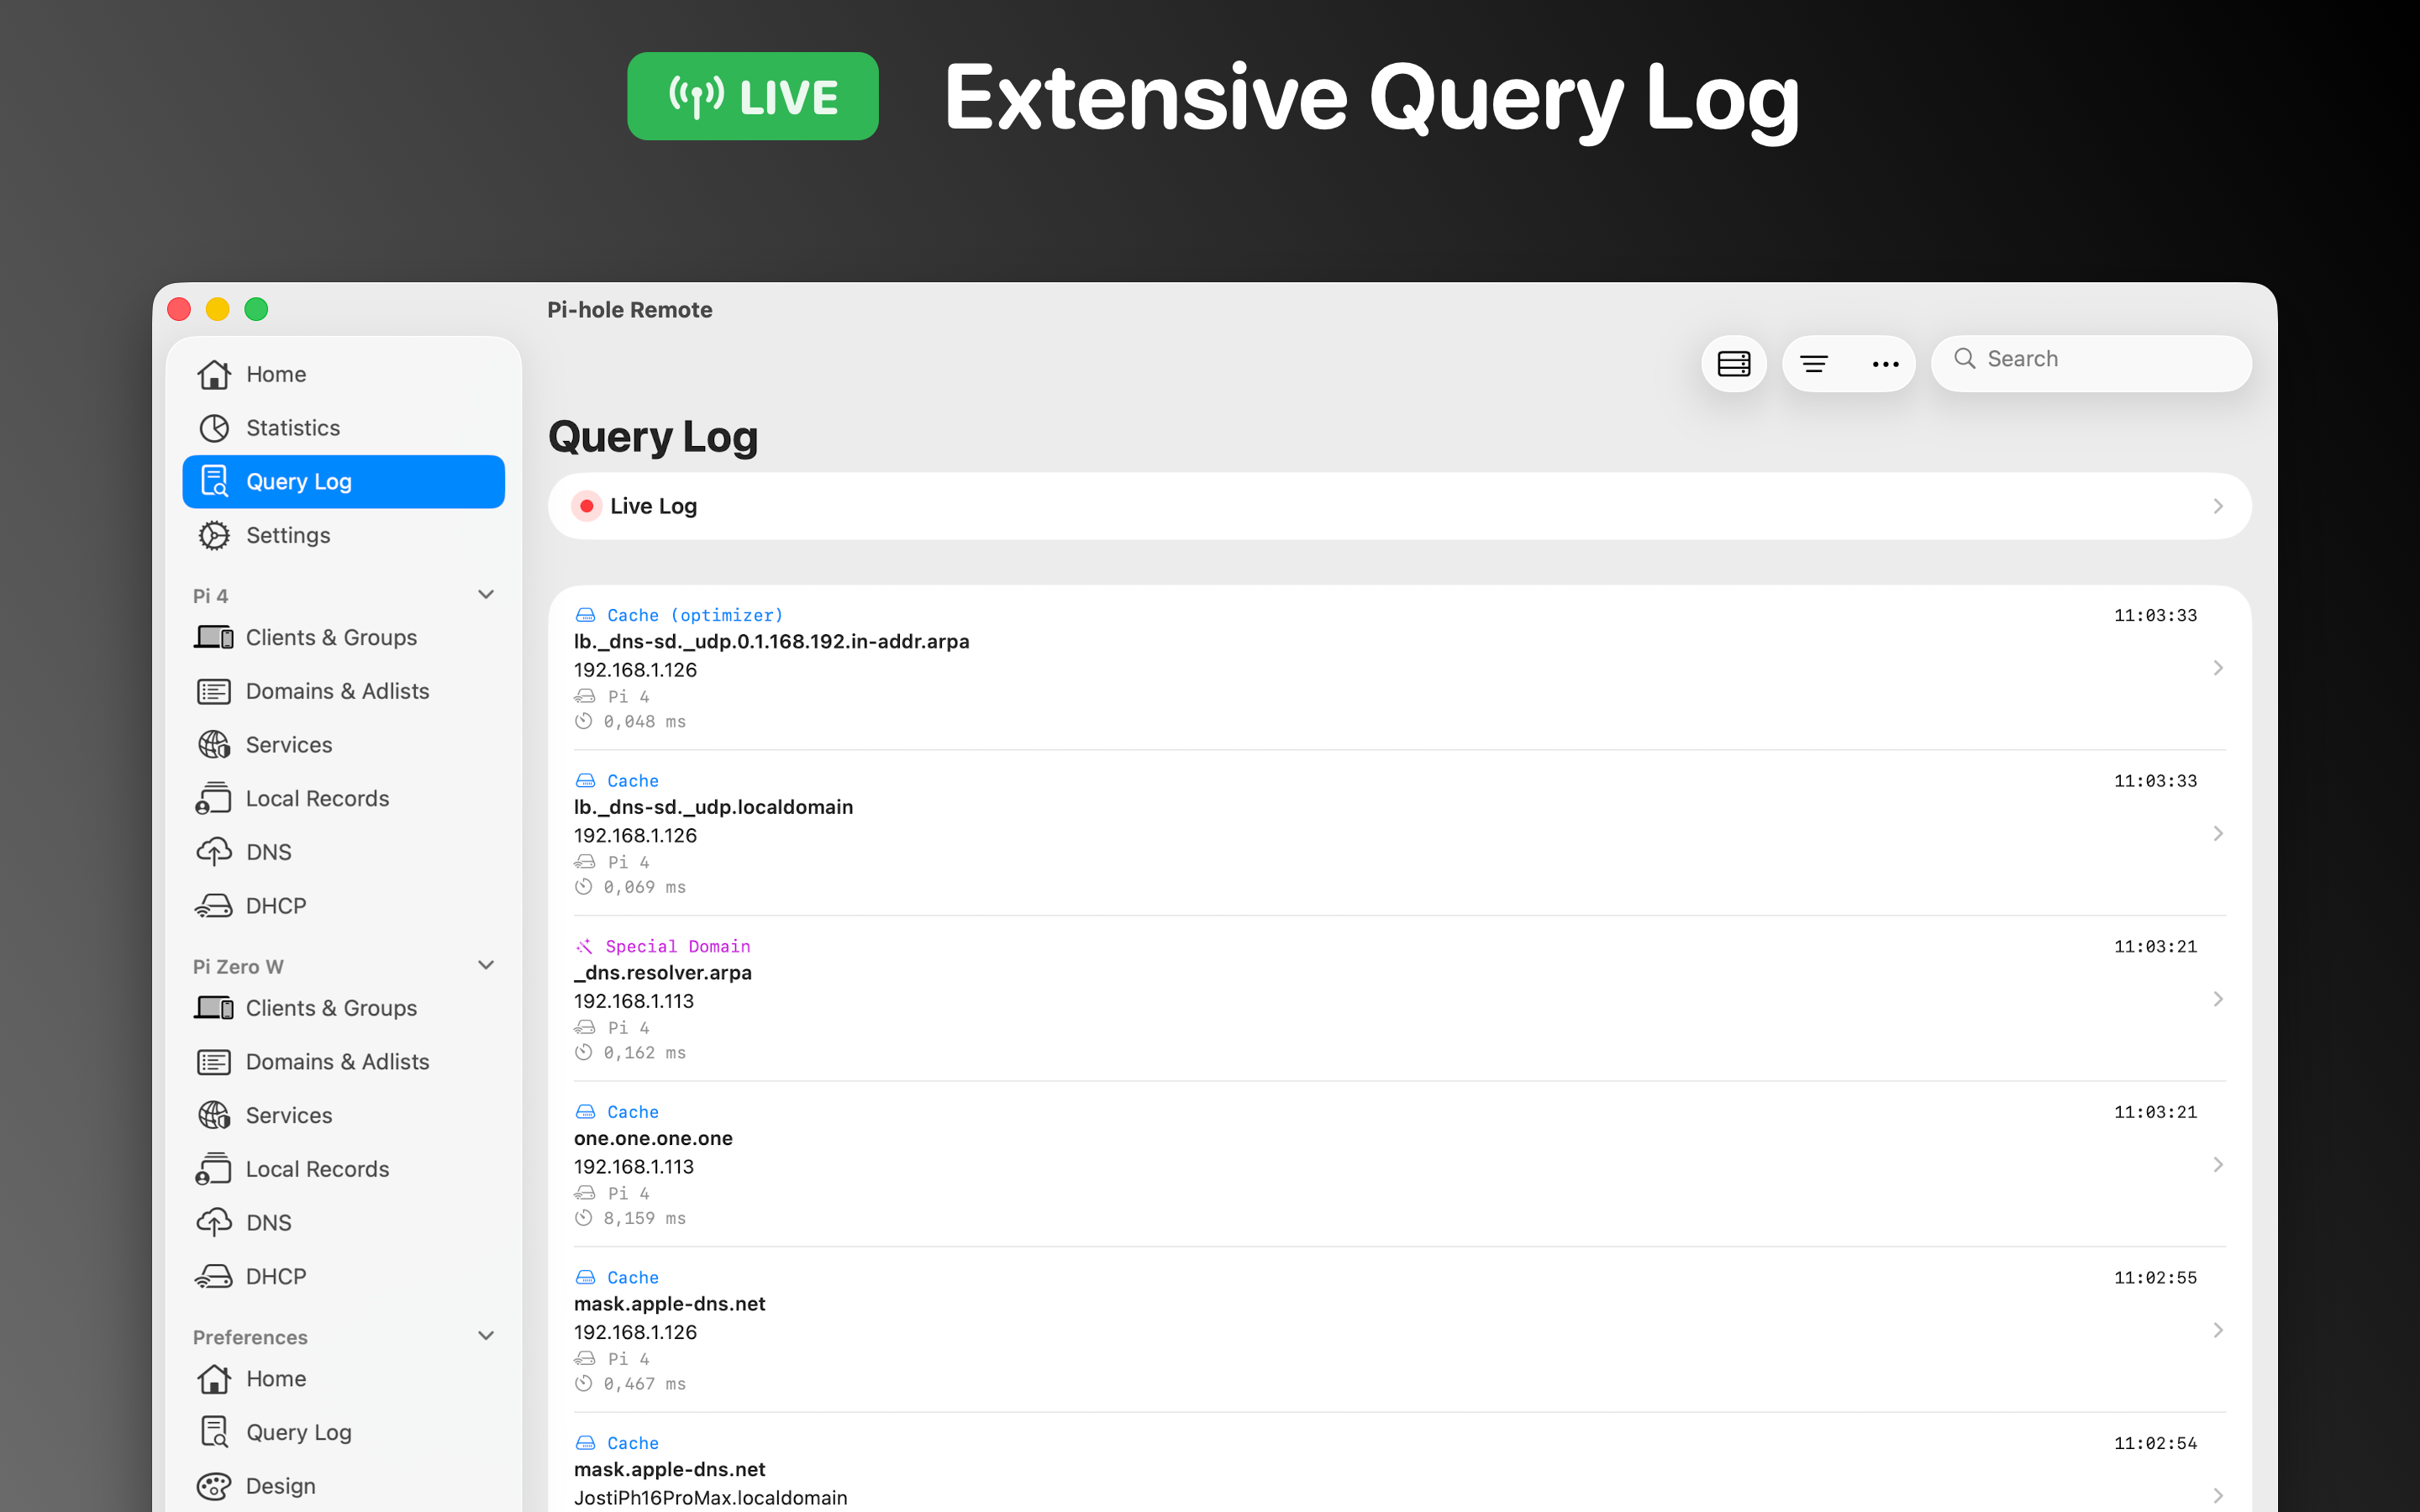This screenshot has width=2420, height=1512.
Task: Click the Pi Zero W section header text
Action: pyautogui.click(x=238, y=967)
